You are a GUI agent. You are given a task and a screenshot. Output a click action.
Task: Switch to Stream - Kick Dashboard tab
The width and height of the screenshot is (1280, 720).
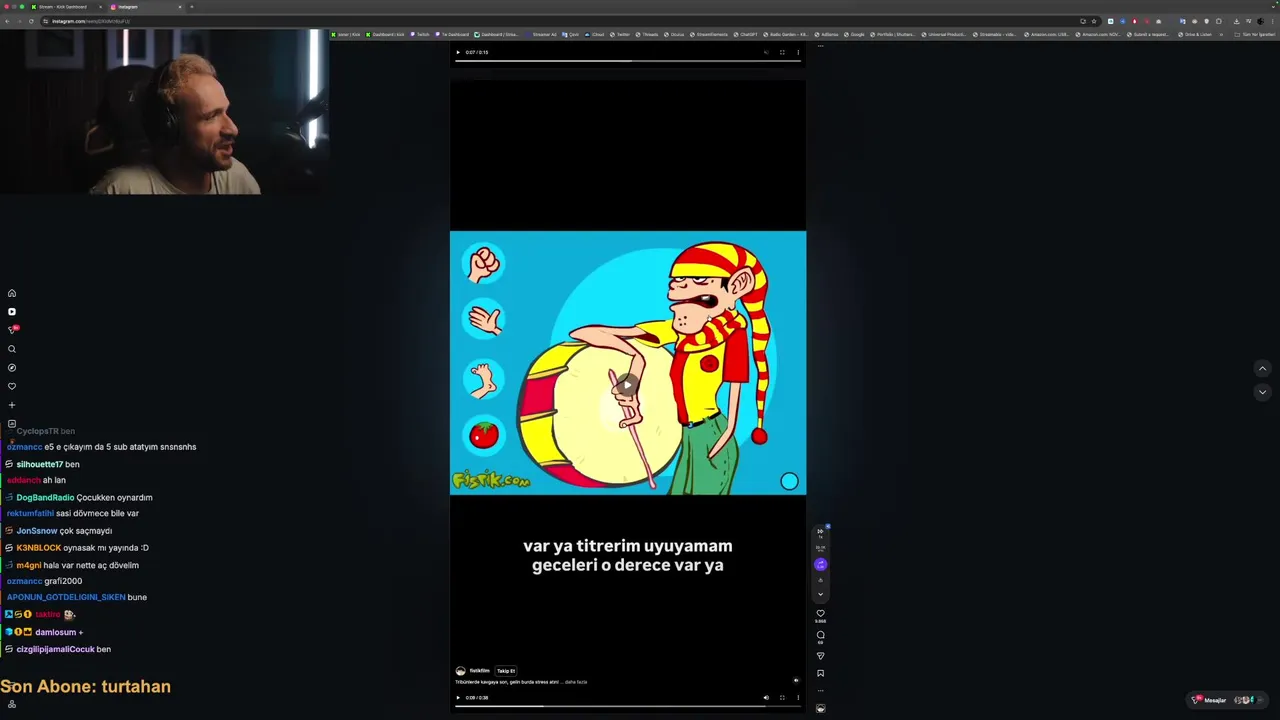[x=65, y=6]
